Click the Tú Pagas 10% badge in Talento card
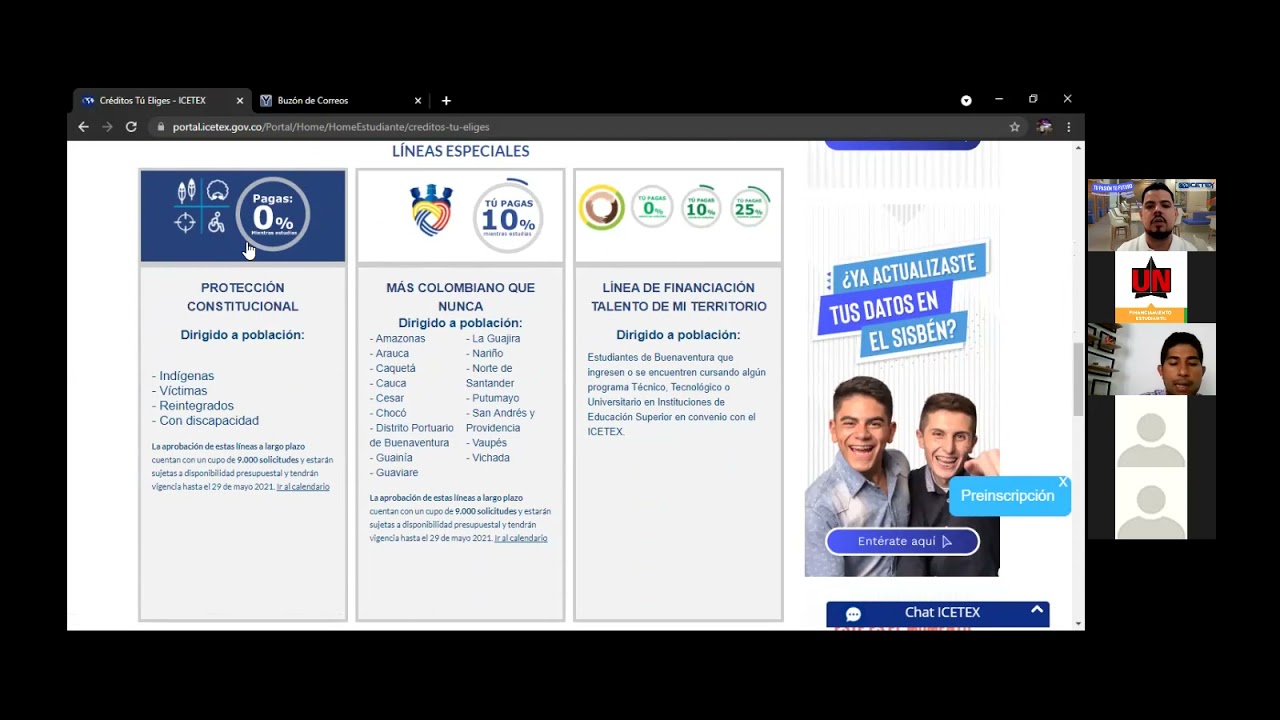1280x720 pixels. pos(701,207)
